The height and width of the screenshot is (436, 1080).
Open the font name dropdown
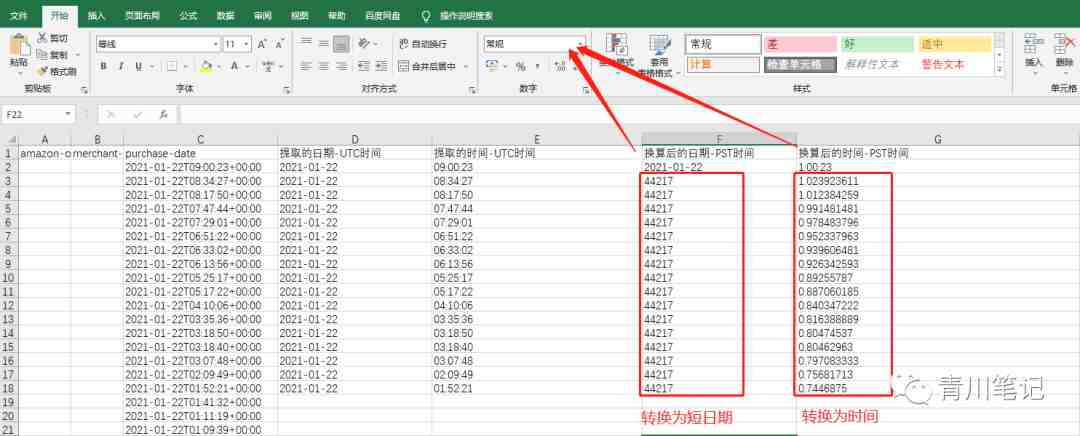216,44
